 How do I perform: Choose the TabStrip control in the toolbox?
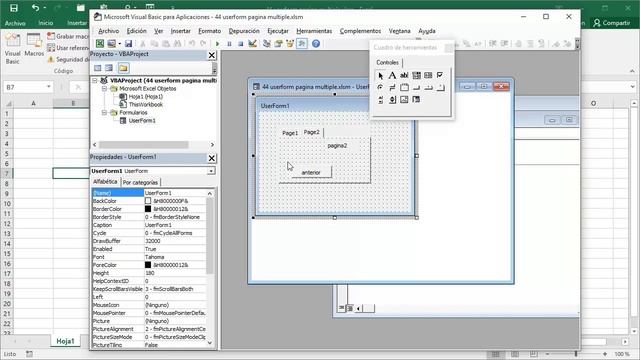tap(428, 87)
